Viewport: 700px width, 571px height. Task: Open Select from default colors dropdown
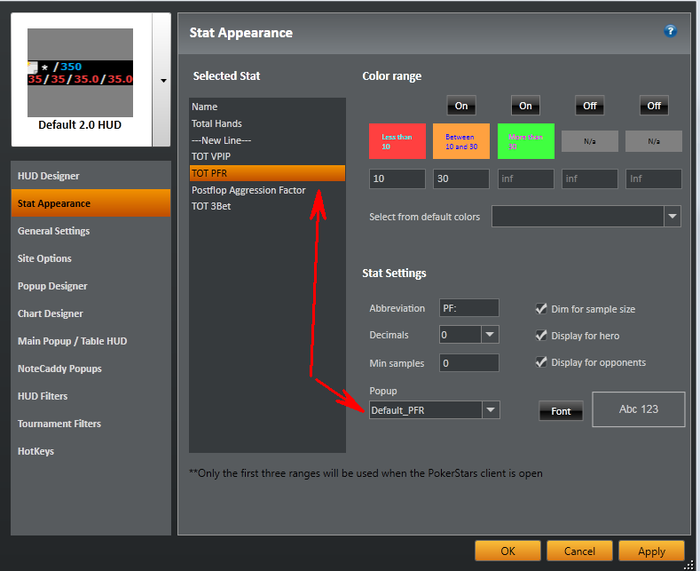[x=672, y=217]
